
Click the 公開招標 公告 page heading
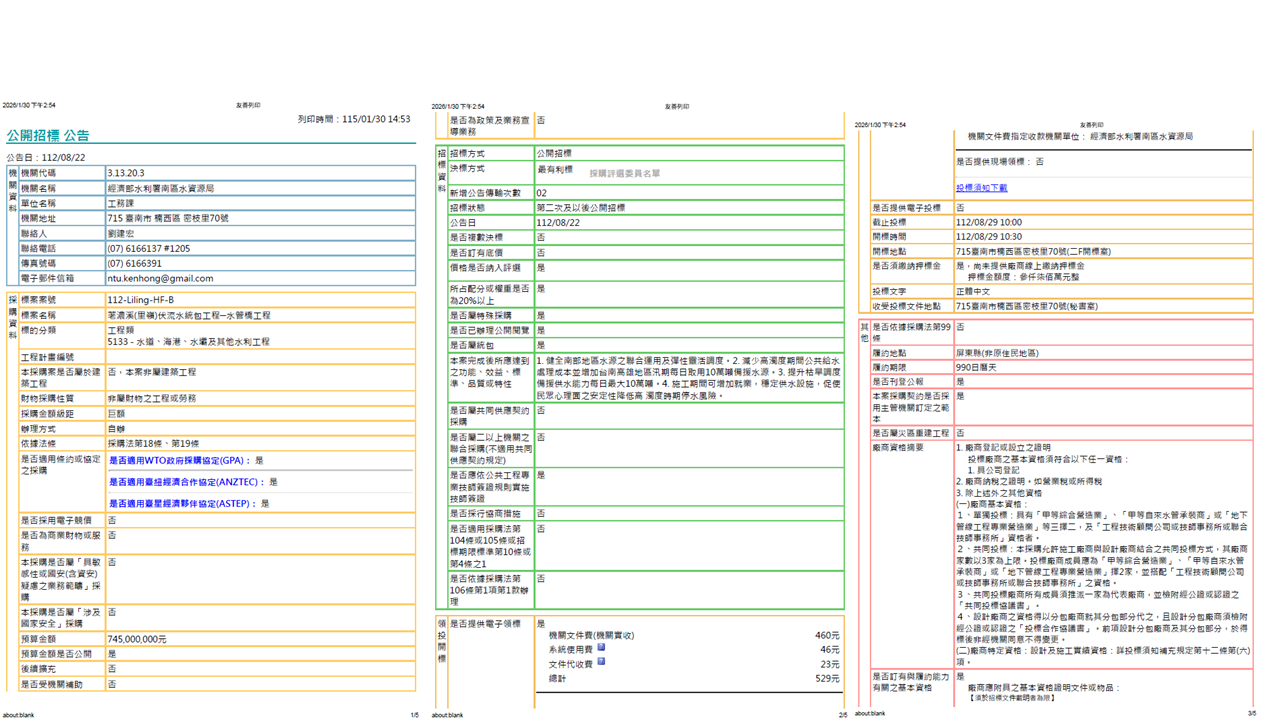click(48, 135)
